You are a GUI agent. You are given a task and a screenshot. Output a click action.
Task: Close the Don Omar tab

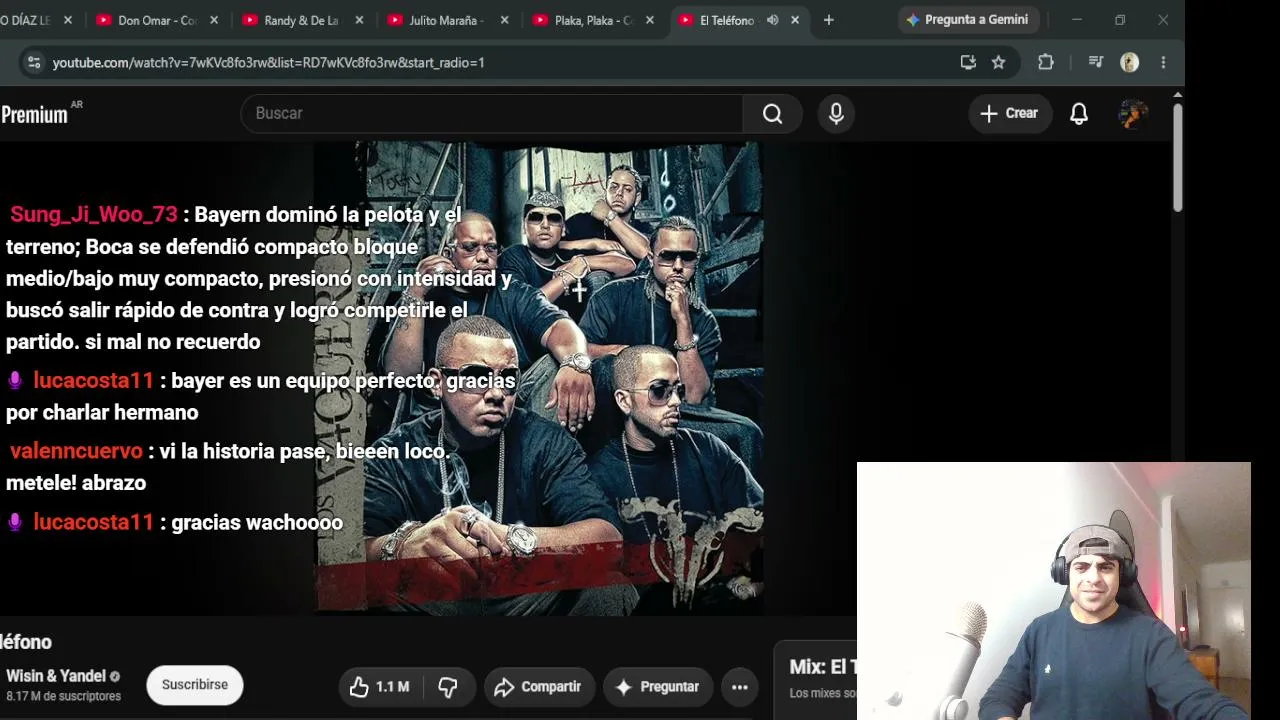[x=214, y=20]
